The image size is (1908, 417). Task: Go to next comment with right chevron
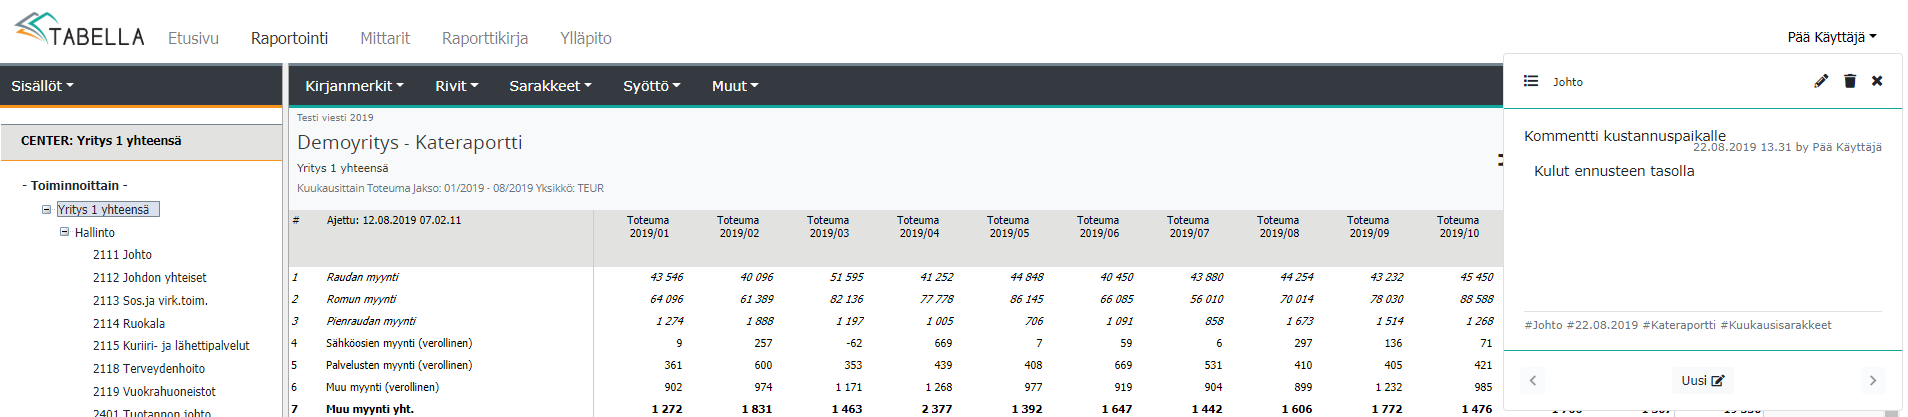pos(1872,380)
